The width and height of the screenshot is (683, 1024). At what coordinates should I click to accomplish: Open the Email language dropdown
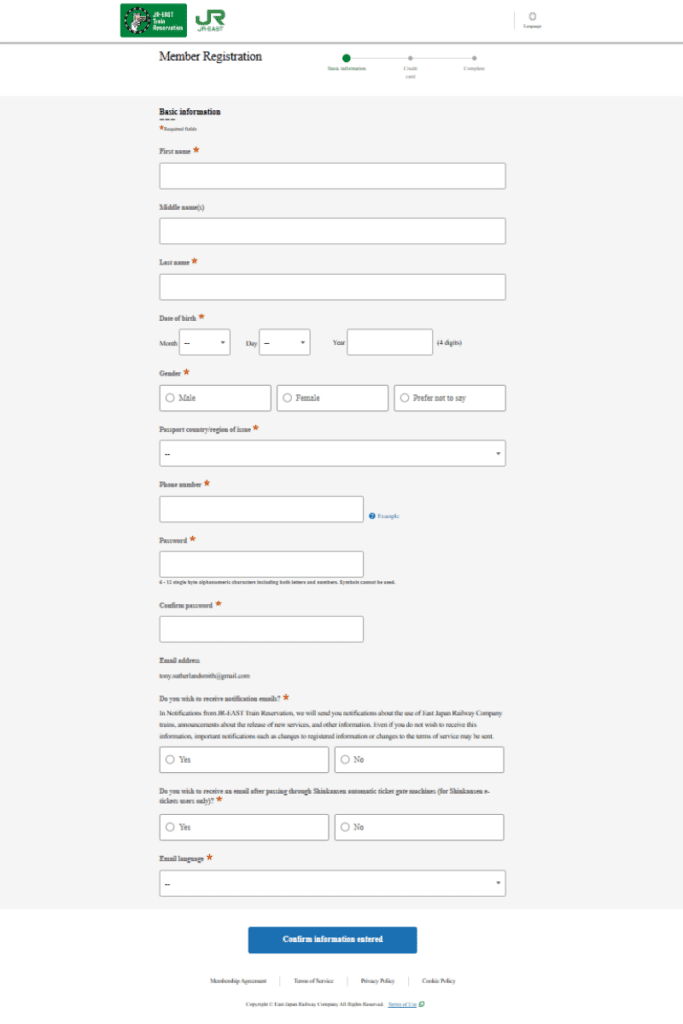click(332, 882)
